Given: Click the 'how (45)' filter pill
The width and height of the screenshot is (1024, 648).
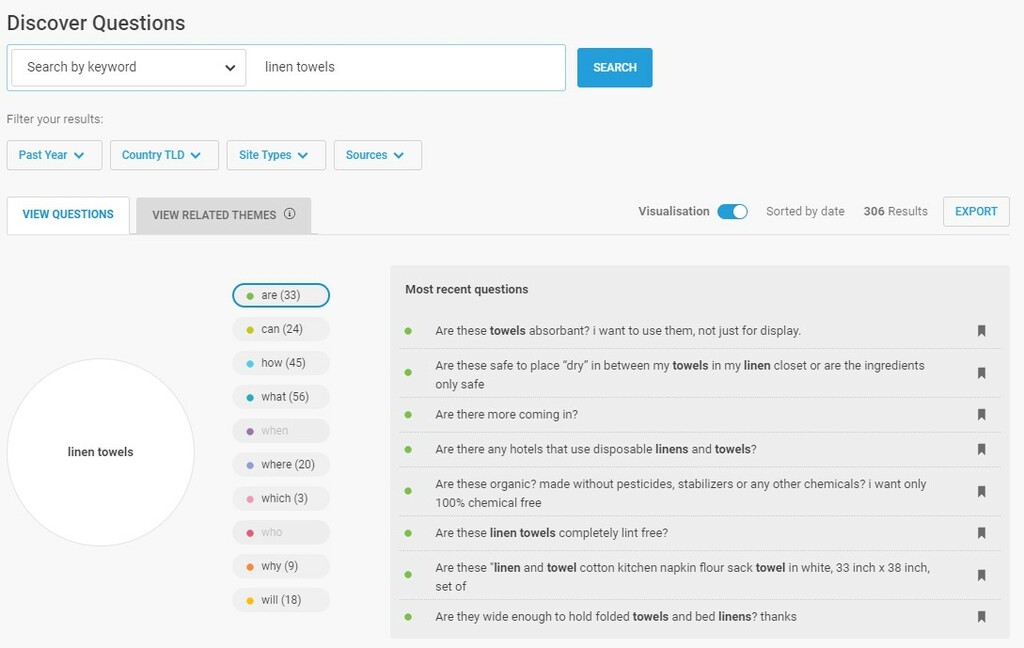Looking at the screenshot, I should click(281, 363).
